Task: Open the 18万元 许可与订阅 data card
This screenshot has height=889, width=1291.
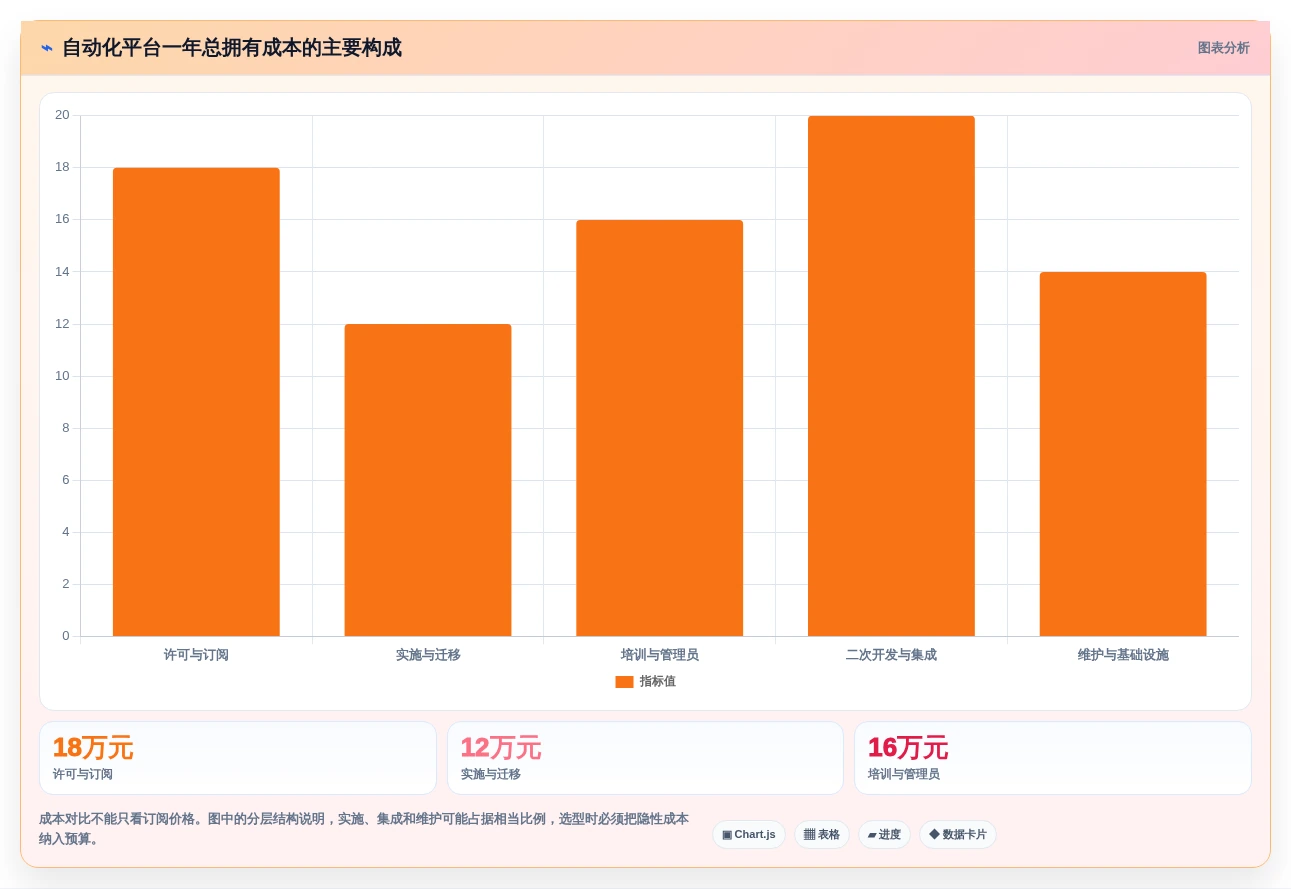Action: (238, 758)
